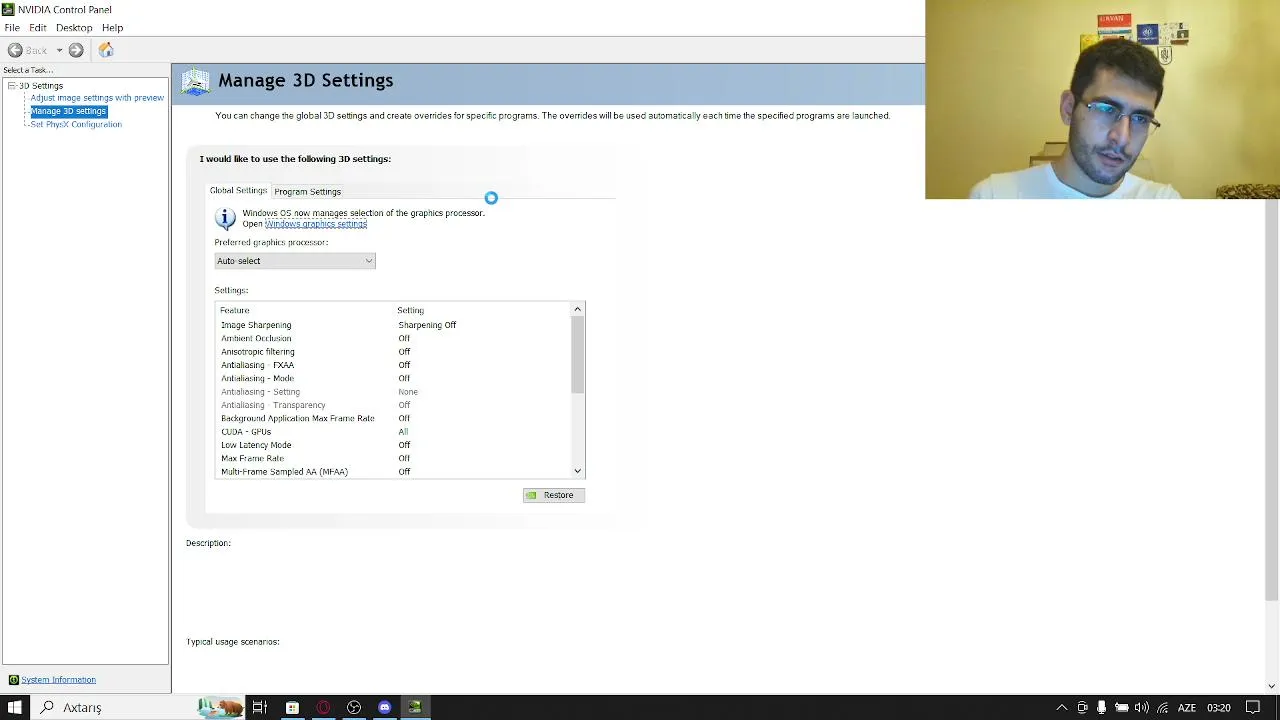Select the Antialiasing - Transparency row
Viewport: 1280px width, 720px height.
click(x=395, y=405)
